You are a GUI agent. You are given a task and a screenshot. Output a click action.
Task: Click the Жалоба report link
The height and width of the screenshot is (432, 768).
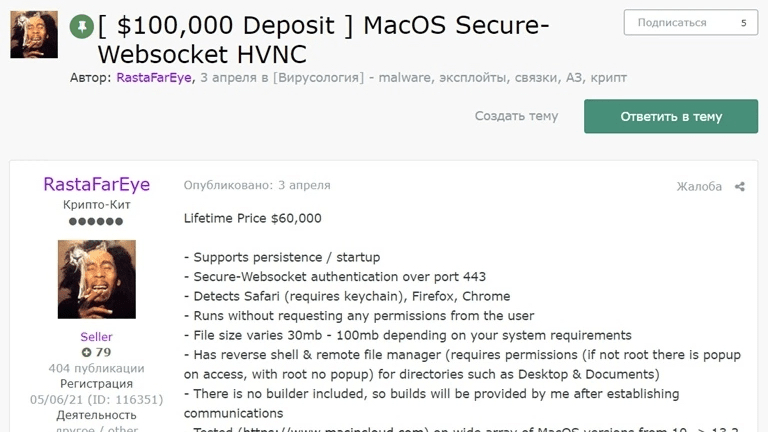coord(699,187)
